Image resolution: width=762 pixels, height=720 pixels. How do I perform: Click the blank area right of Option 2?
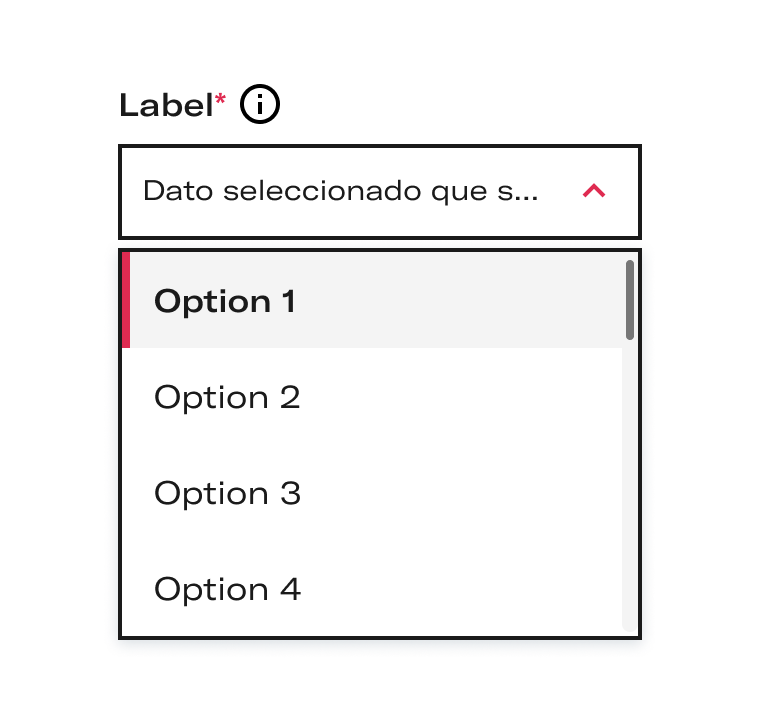pos(462,396)
